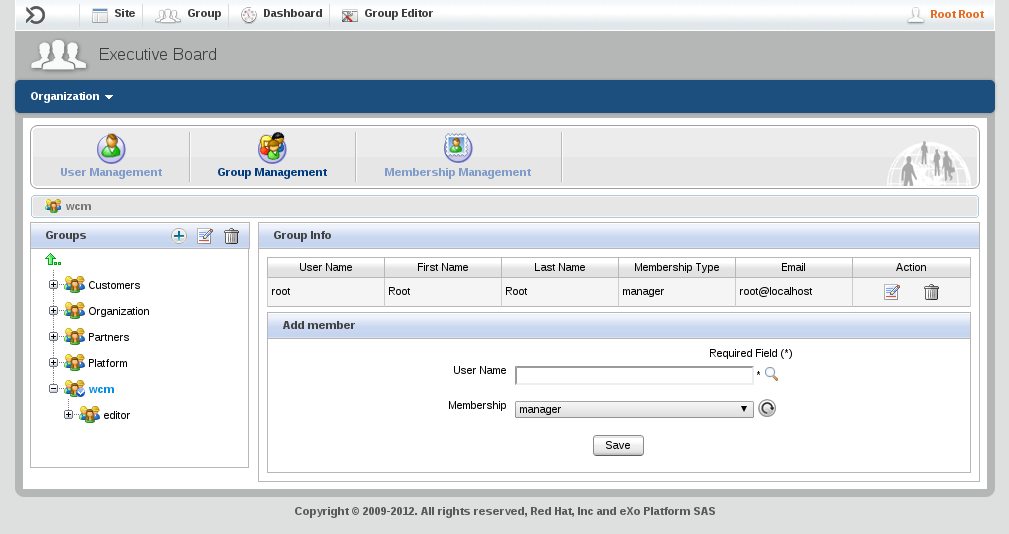The height and width of the screenshot is (534, 1009).
Task: Click the Email column header
Action: 793,268
